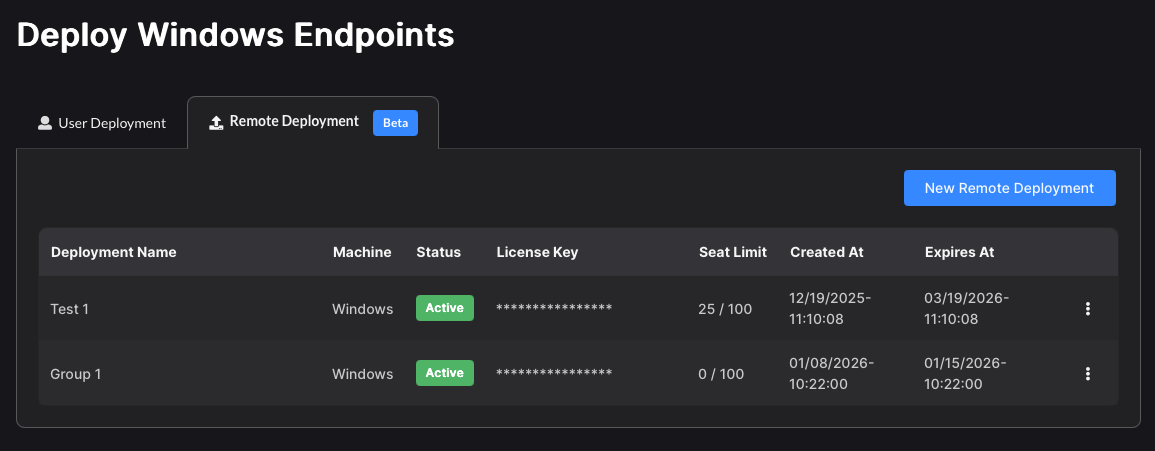Select the Group 1 deployment name
This screenshot has width=1155, height=451.
76,374
